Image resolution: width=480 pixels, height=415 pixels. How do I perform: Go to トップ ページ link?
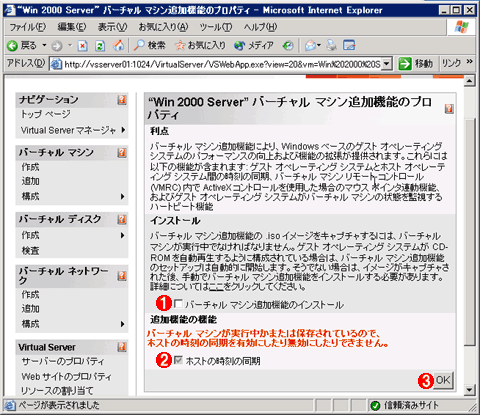point(46,114)
